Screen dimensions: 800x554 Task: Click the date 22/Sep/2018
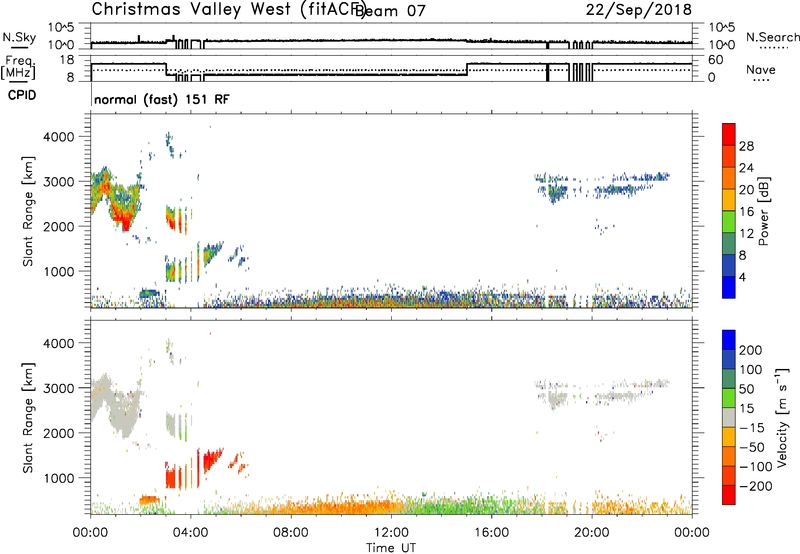coord(638,10)
